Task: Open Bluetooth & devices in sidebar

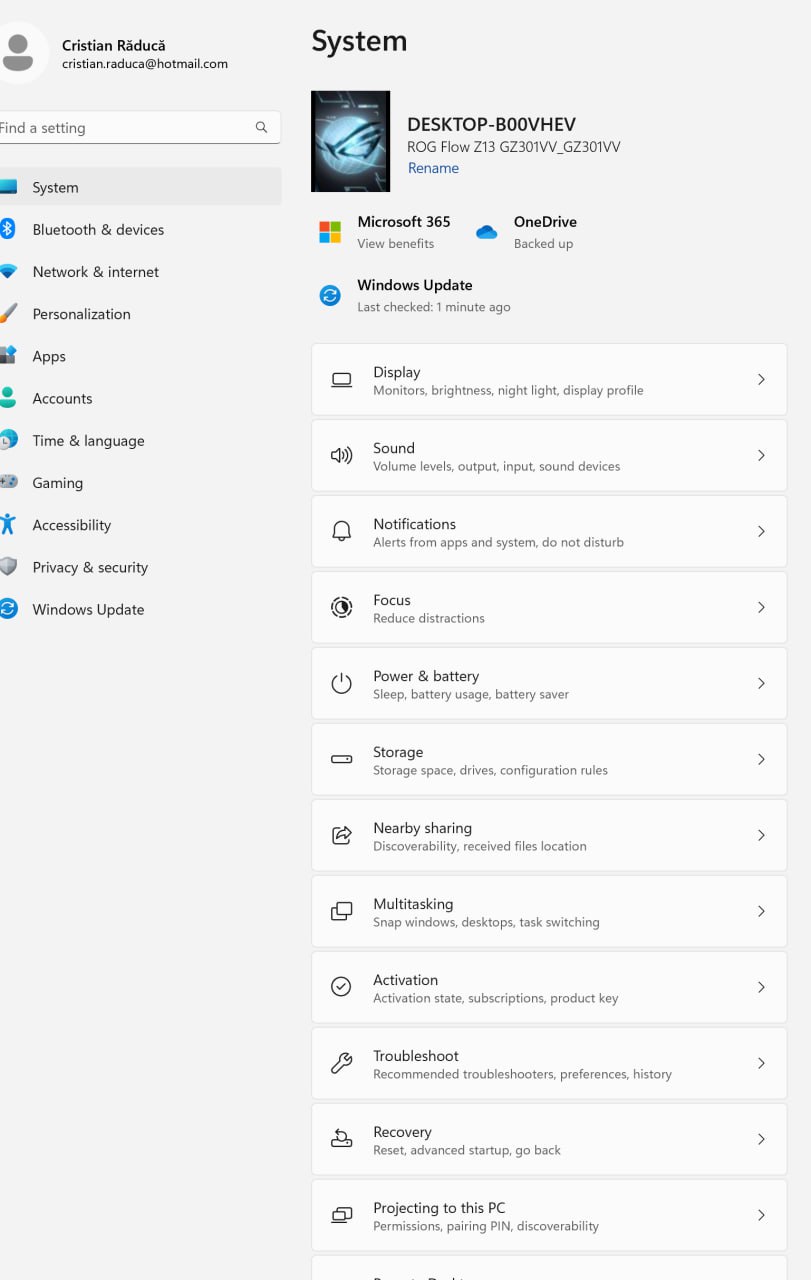Action: coord(98,230)
